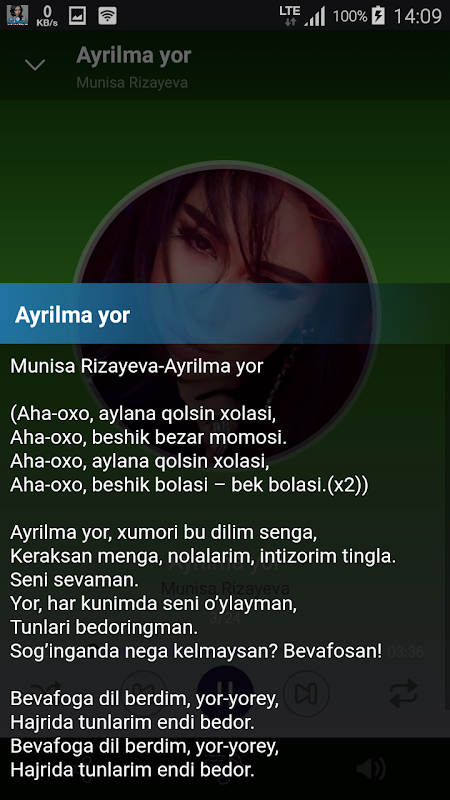The height and width of the screenshot is (800, 450).
Task: Tap the app notification thumbnail in status bar
Action: click(17, 15)
